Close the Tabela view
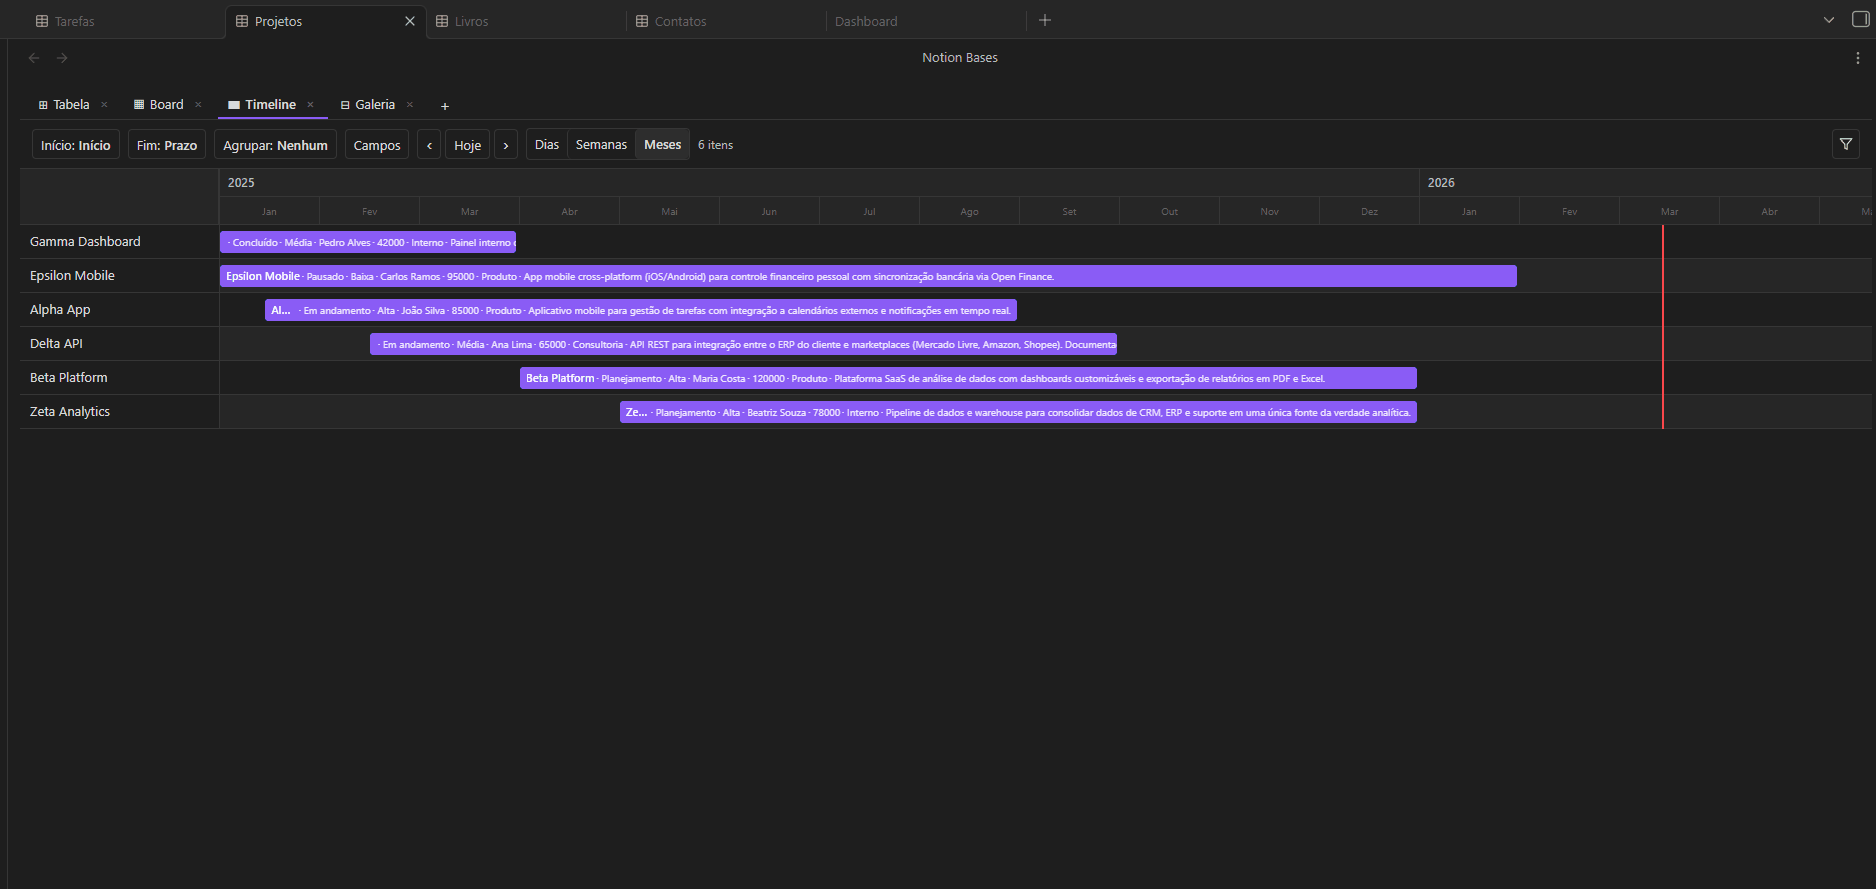This screenshot has width=1876, height=889. pos(104,105)
